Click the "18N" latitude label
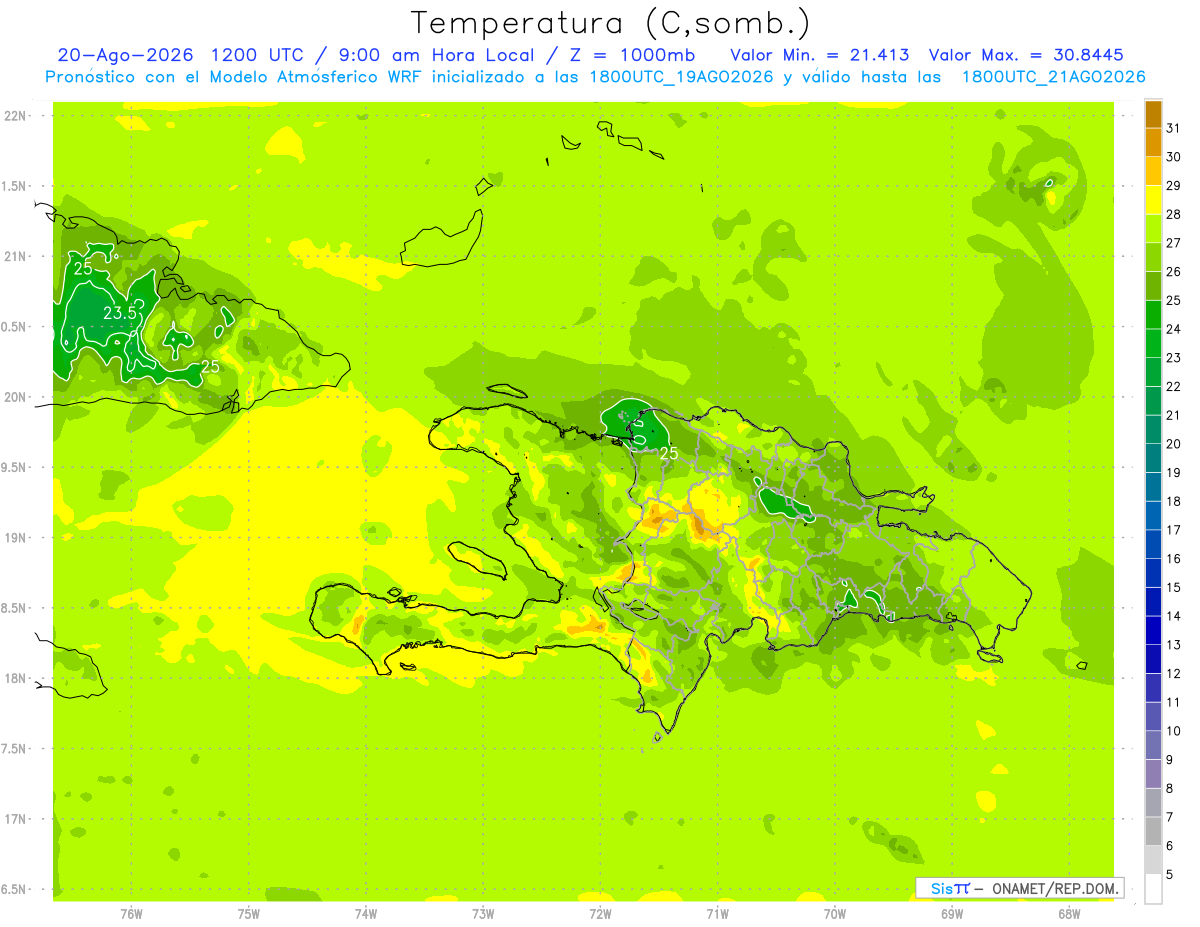The height and width of the screenshot is (927, 1200). coord(14,678)
